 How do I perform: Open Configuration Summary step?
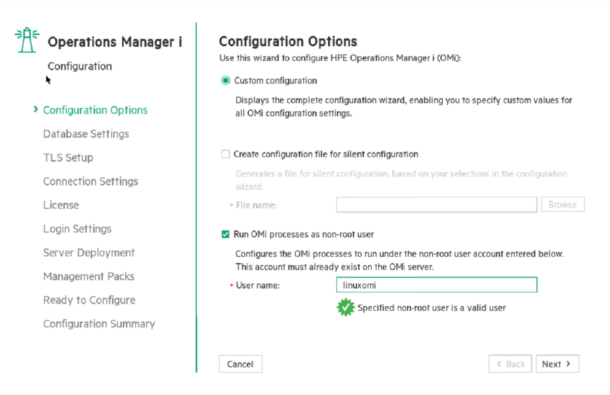[99, 324]
